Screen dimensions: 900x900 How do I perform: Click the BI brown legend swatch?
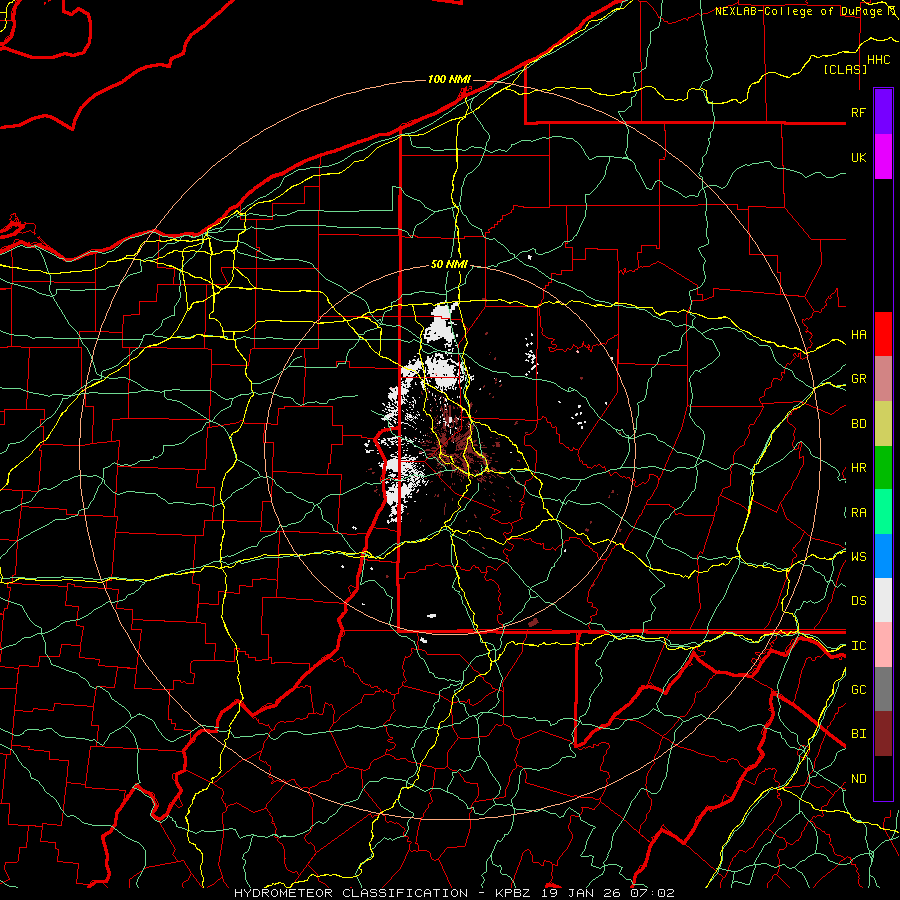click(x=883, y=734)
